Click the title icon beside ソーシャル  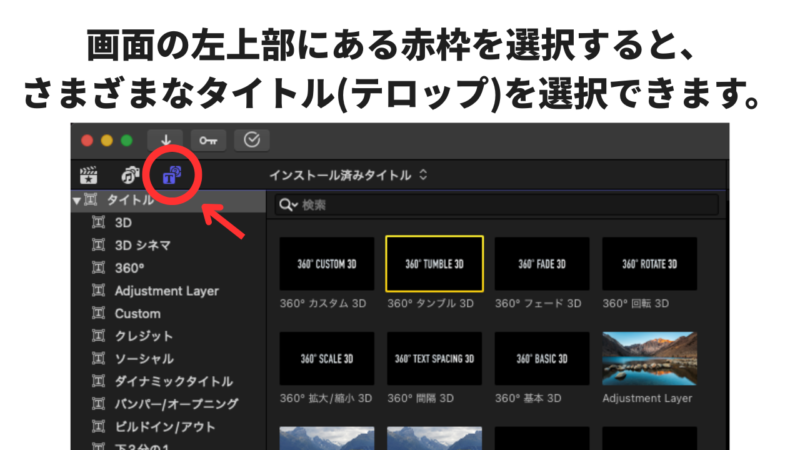point(98,358)
